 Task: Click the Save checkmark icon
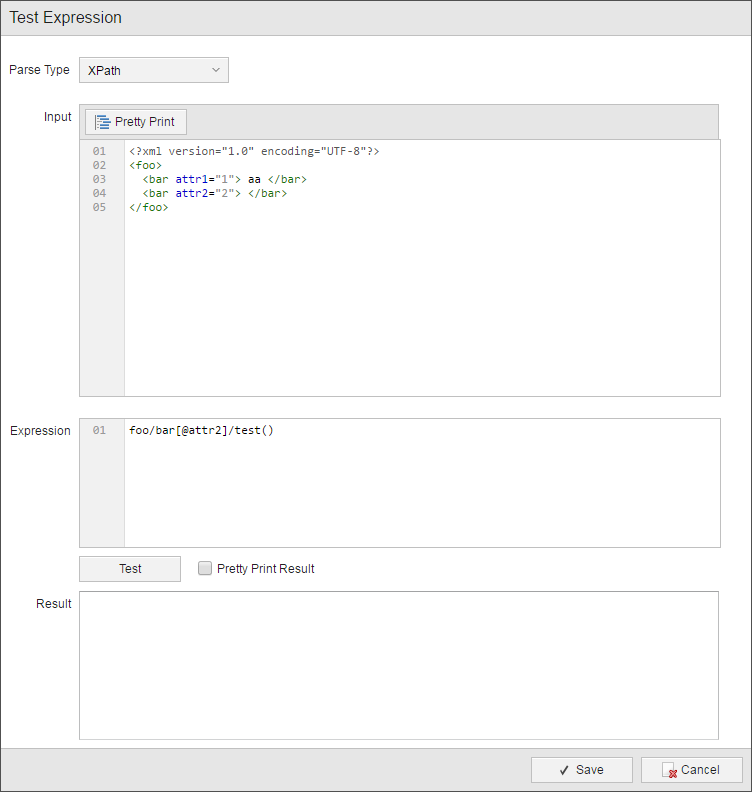coord(564,770)
